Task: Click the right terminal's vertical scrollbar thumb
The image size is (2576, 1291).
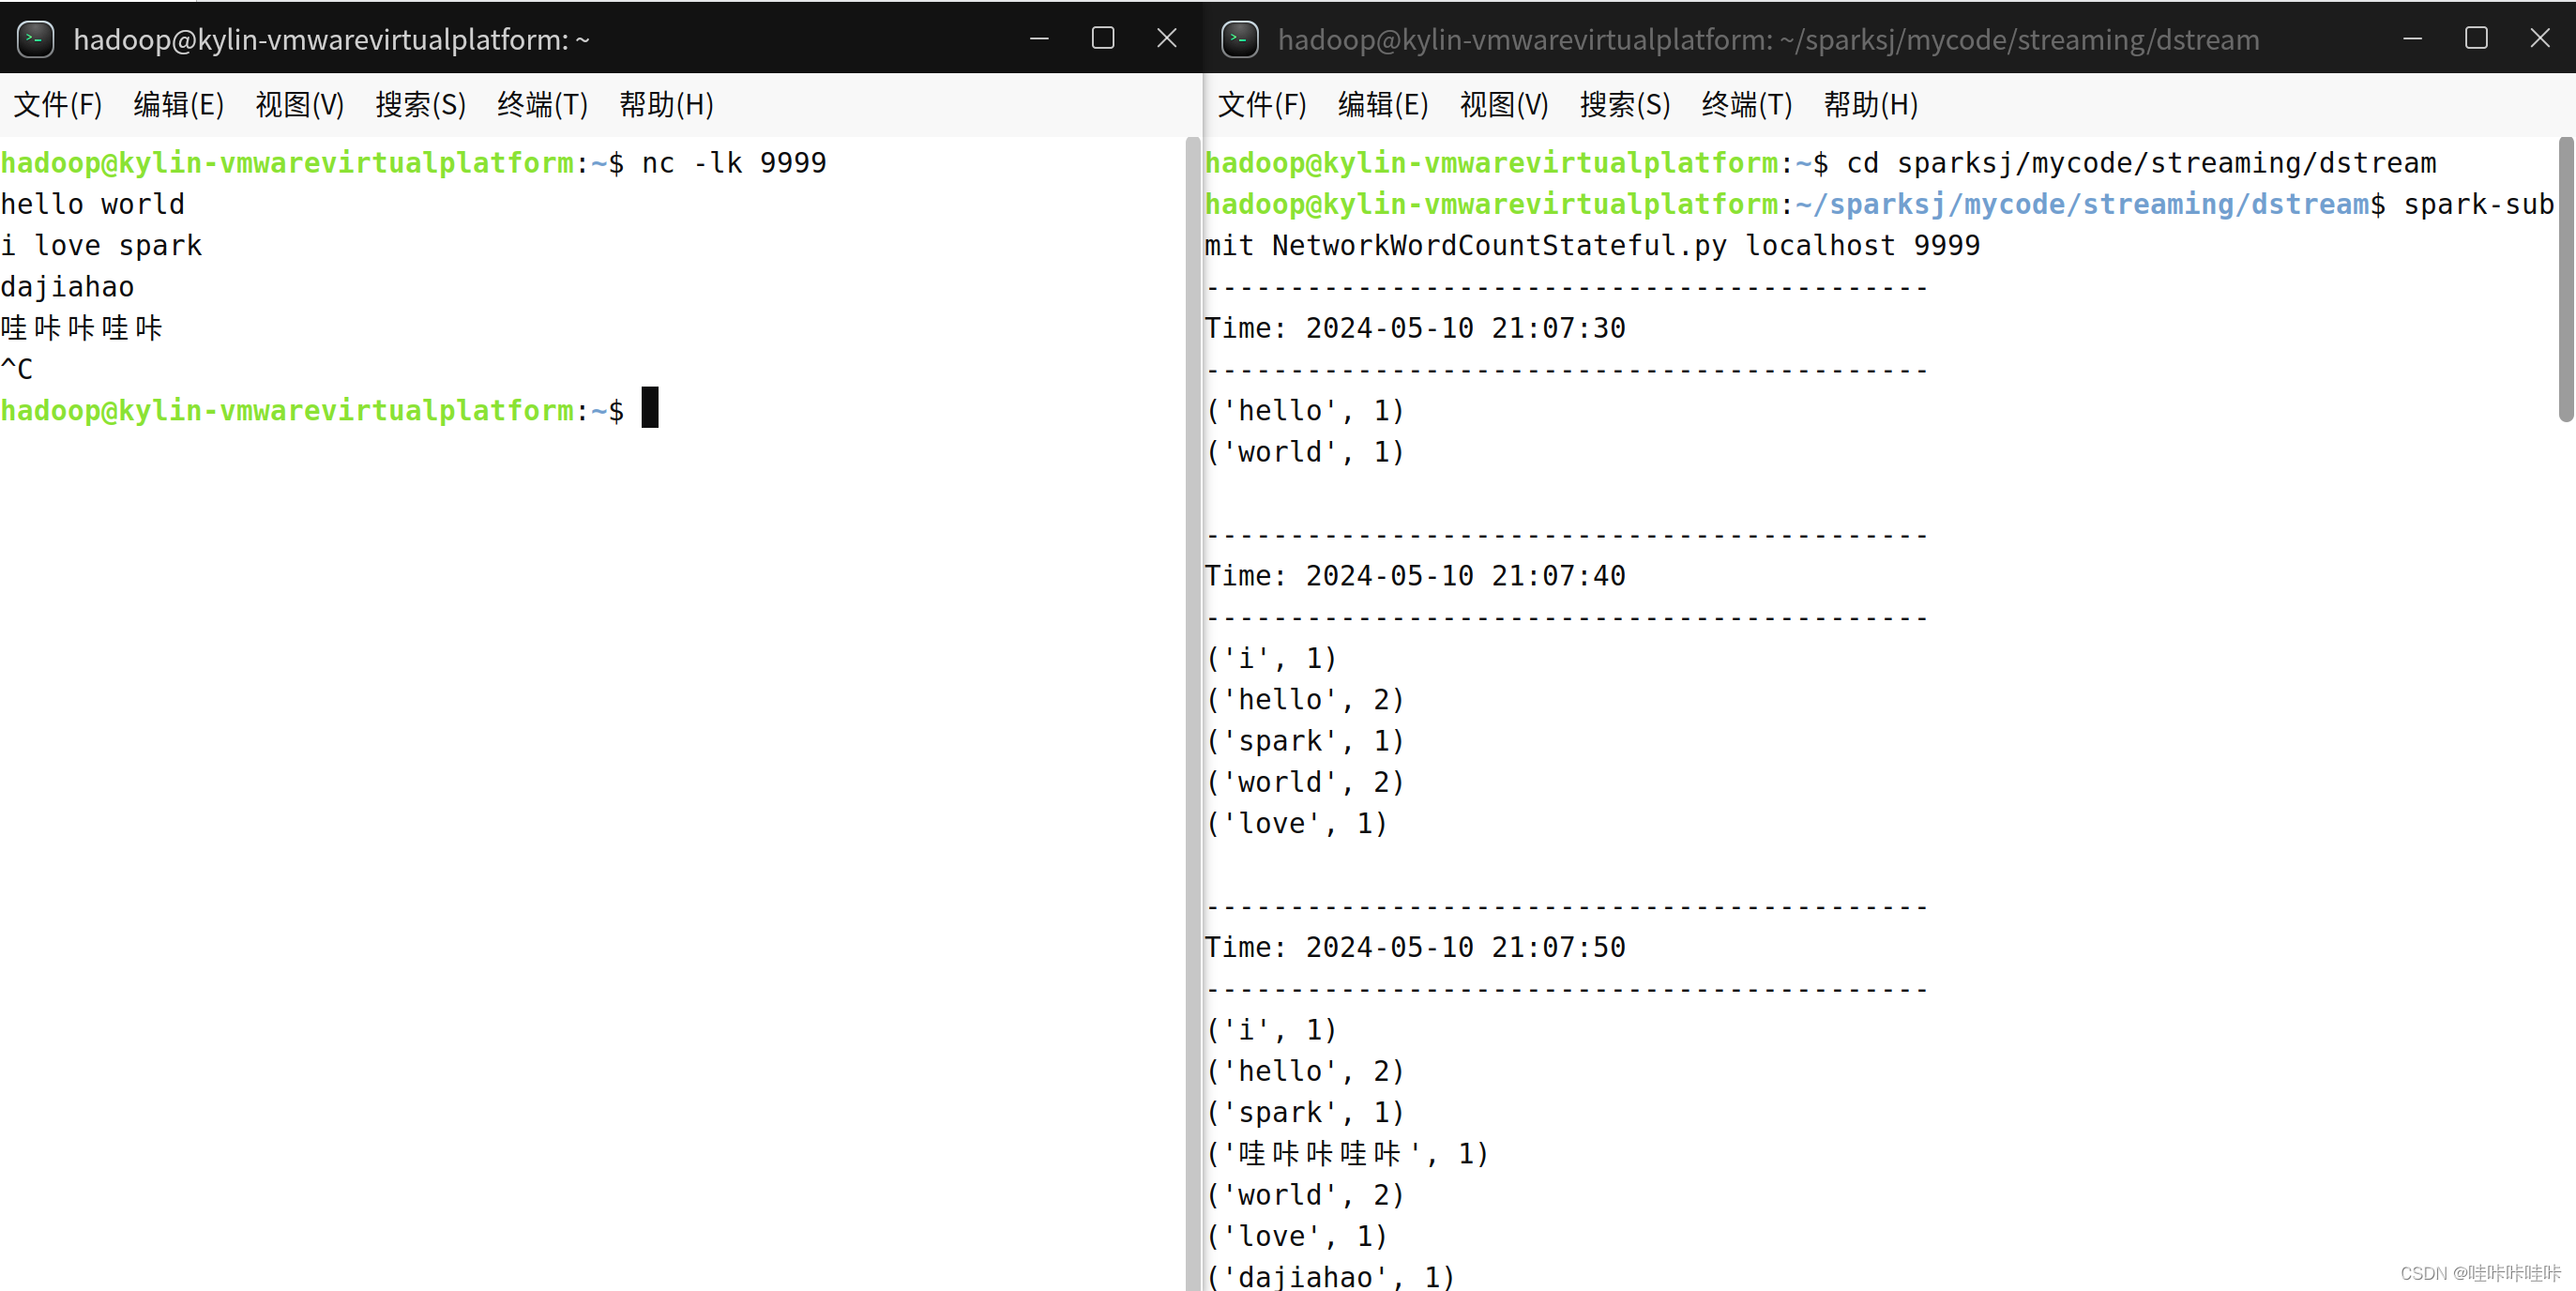Action: click(x=2566, y=280)
